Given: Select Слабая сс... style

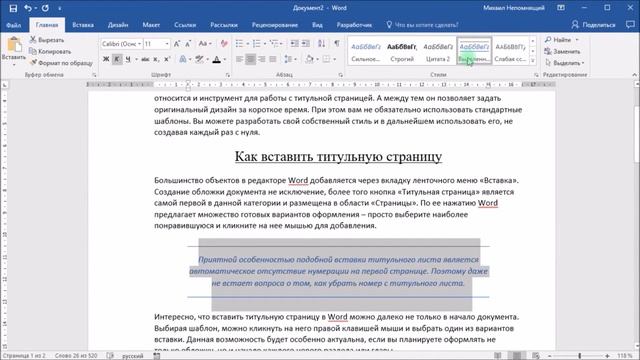Looking at the screenshot, I should pos(510,52).
